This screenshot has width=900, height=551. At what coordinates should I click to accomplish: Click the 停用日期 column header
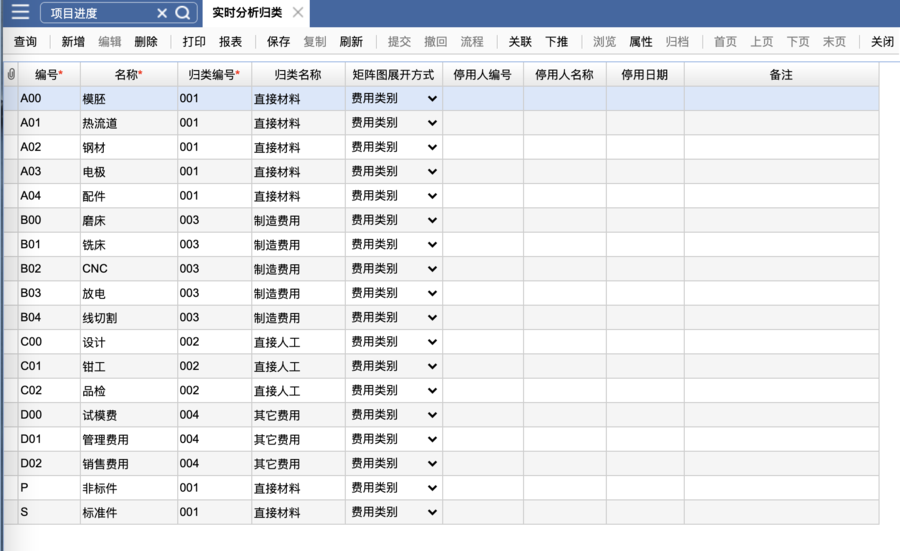[645, 75]
